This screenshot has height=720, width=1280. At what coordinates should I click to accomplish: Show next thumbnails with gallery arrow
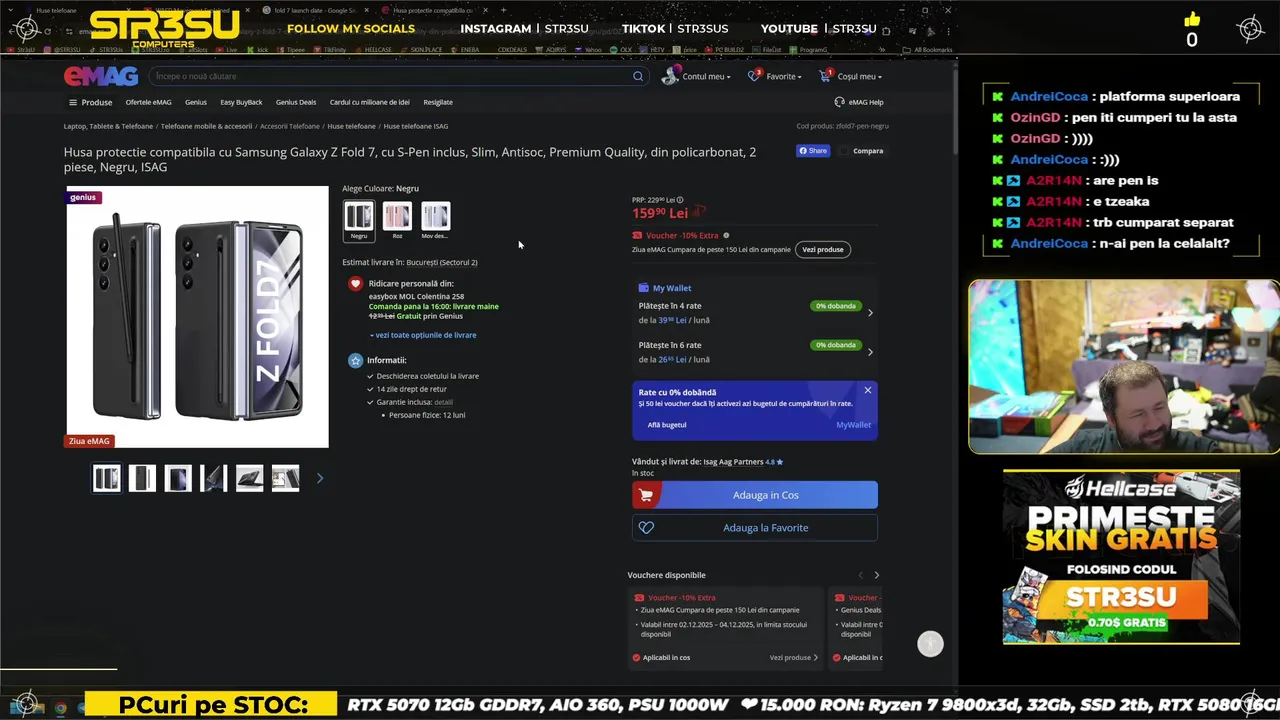[320, 478]
